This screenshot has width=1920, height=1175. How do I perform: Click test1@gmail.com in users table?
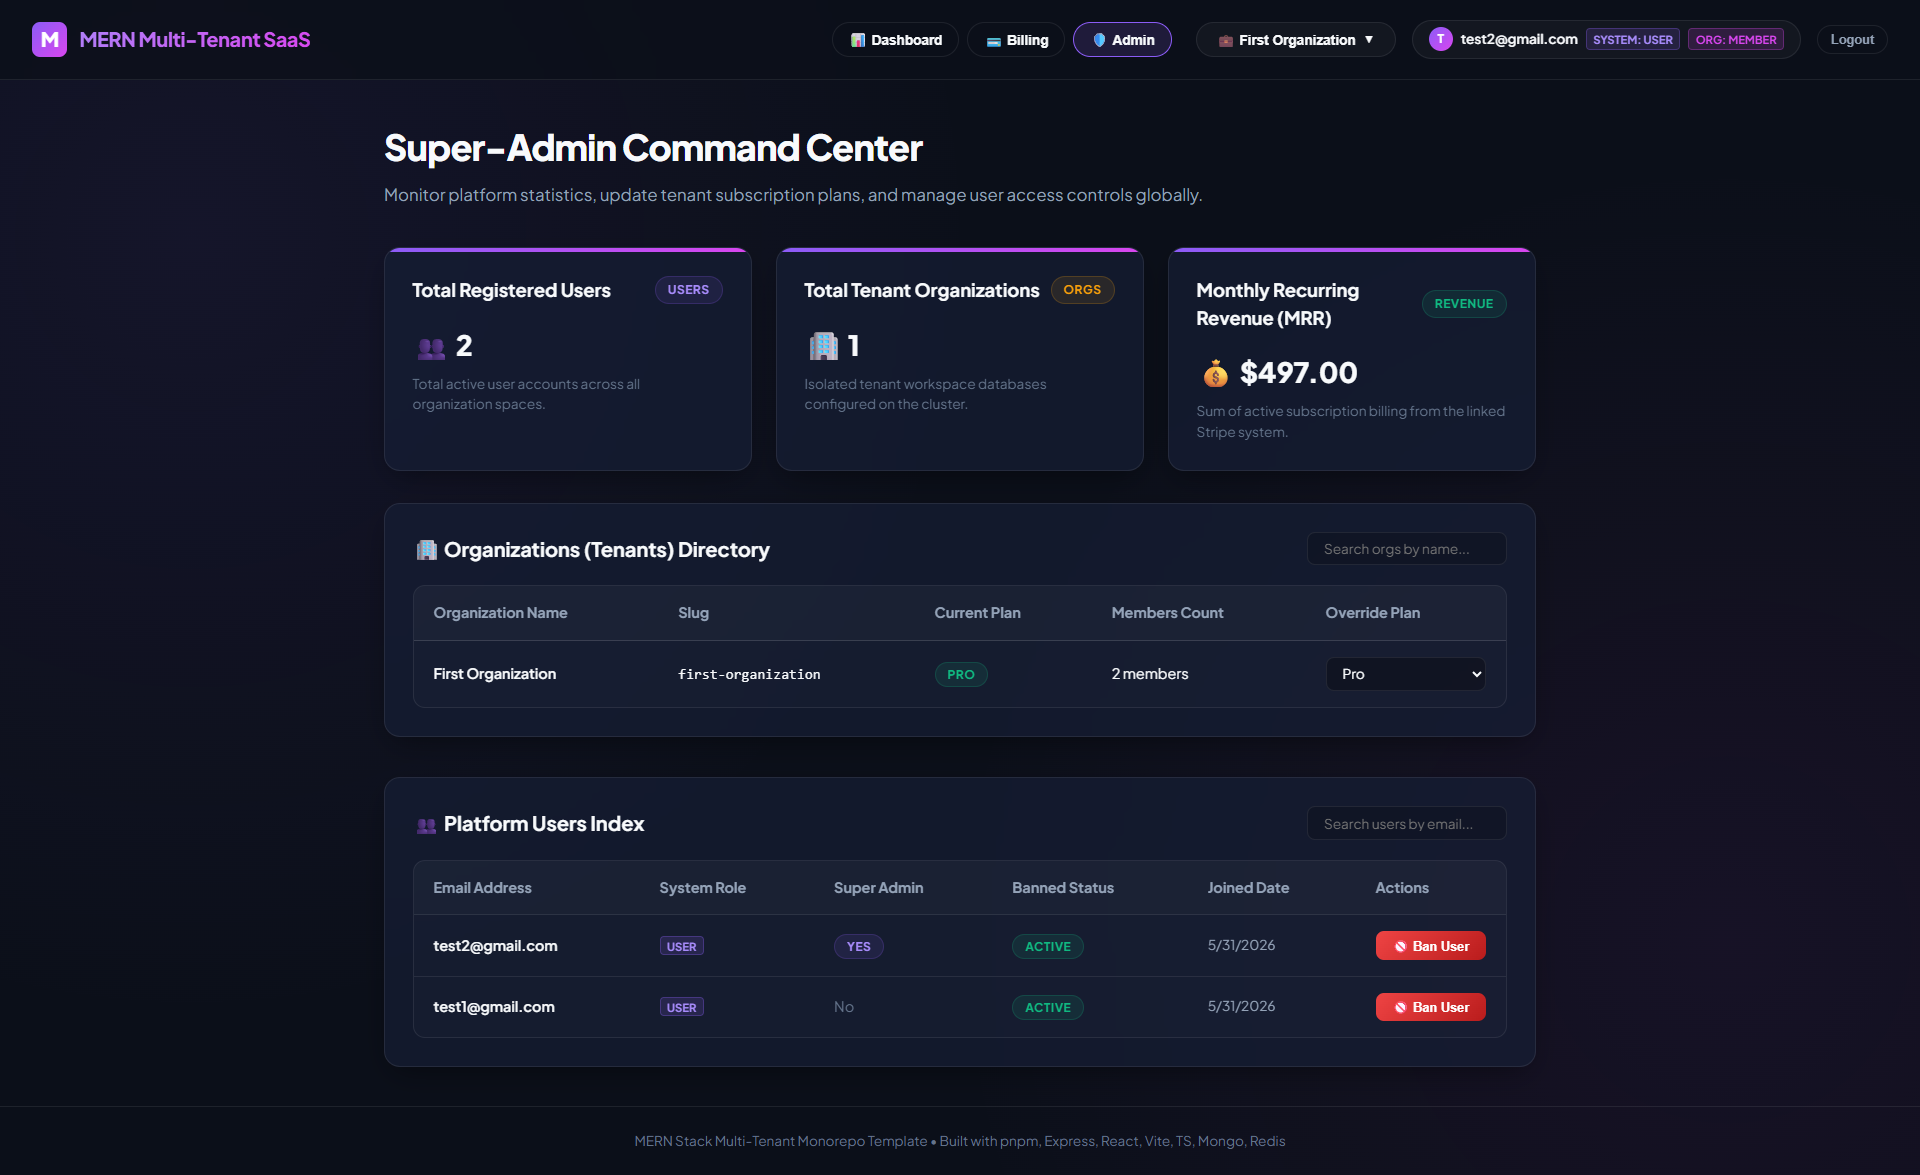[x=494, y=1007]
